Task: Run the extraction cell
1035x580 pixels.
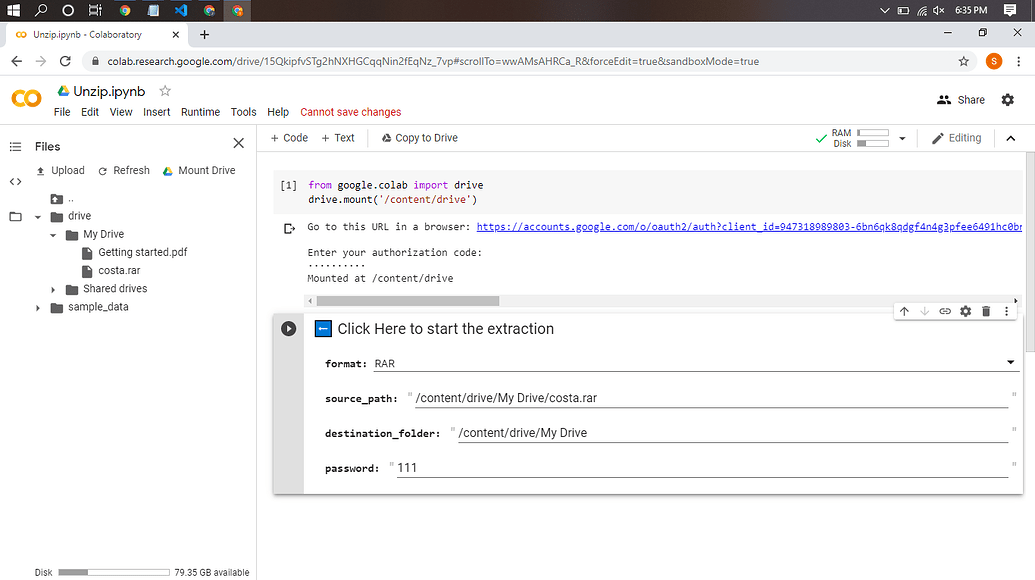Action: pyautogui.click(x=289, y=328)
